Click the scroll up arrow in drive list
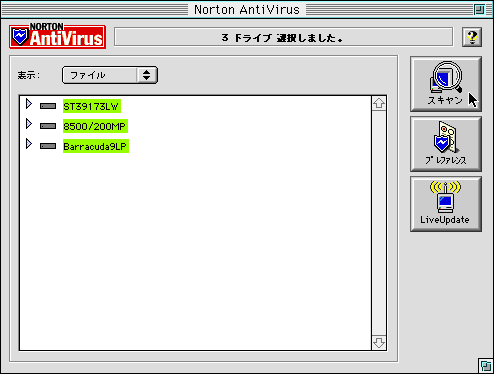This screenshot has width=494, height=374. coord(379,104)
